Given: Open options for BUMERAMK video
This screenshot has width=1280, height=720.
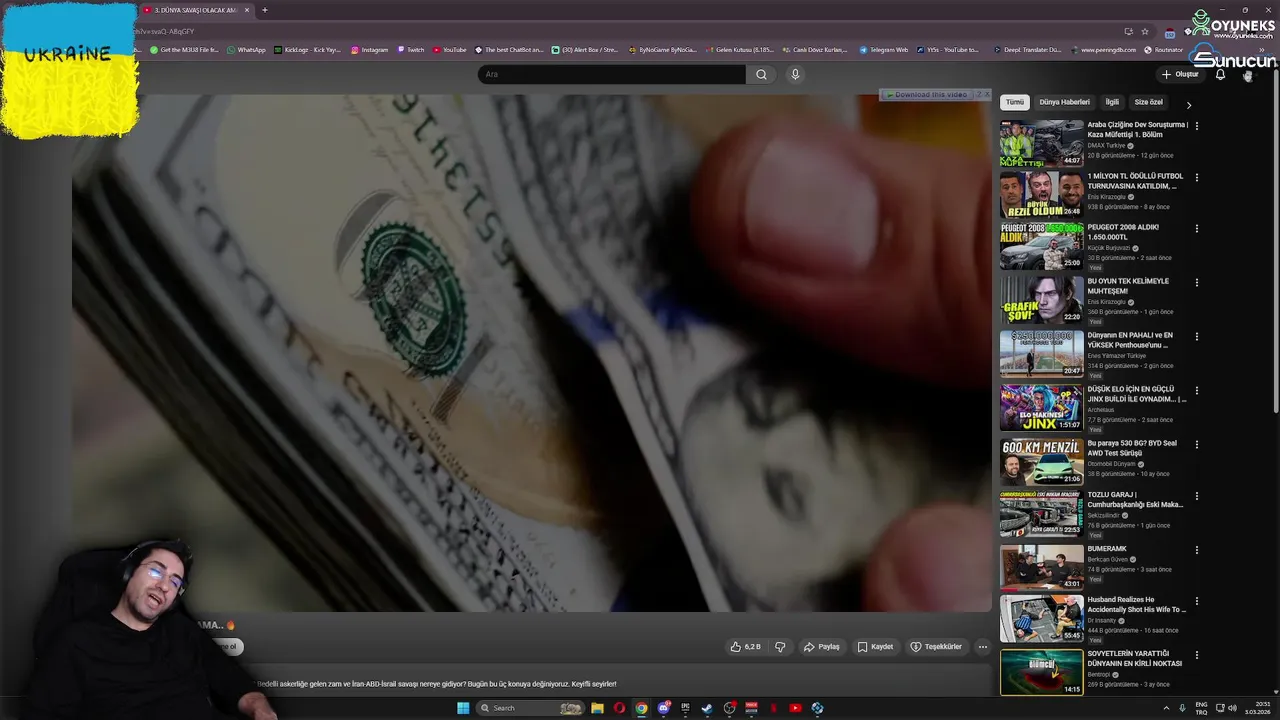Looking at the screenshot, I should pyautogui.click(x=1196, y=550).
